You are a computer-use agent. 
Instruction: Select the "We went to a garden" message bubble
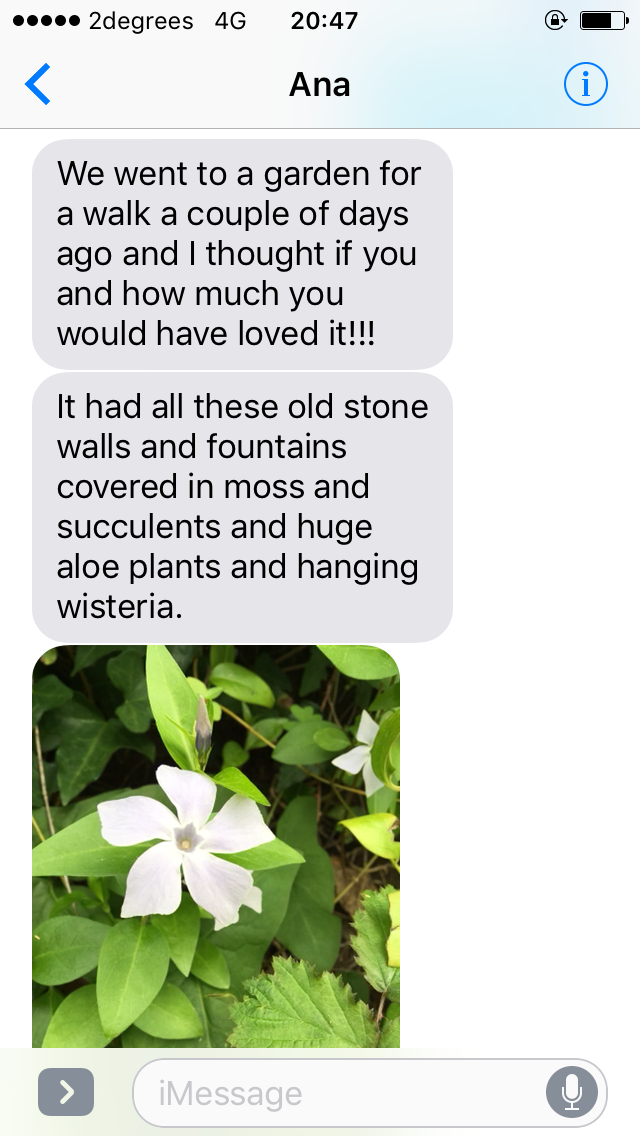pyautogui.click(x=242, y=254)
